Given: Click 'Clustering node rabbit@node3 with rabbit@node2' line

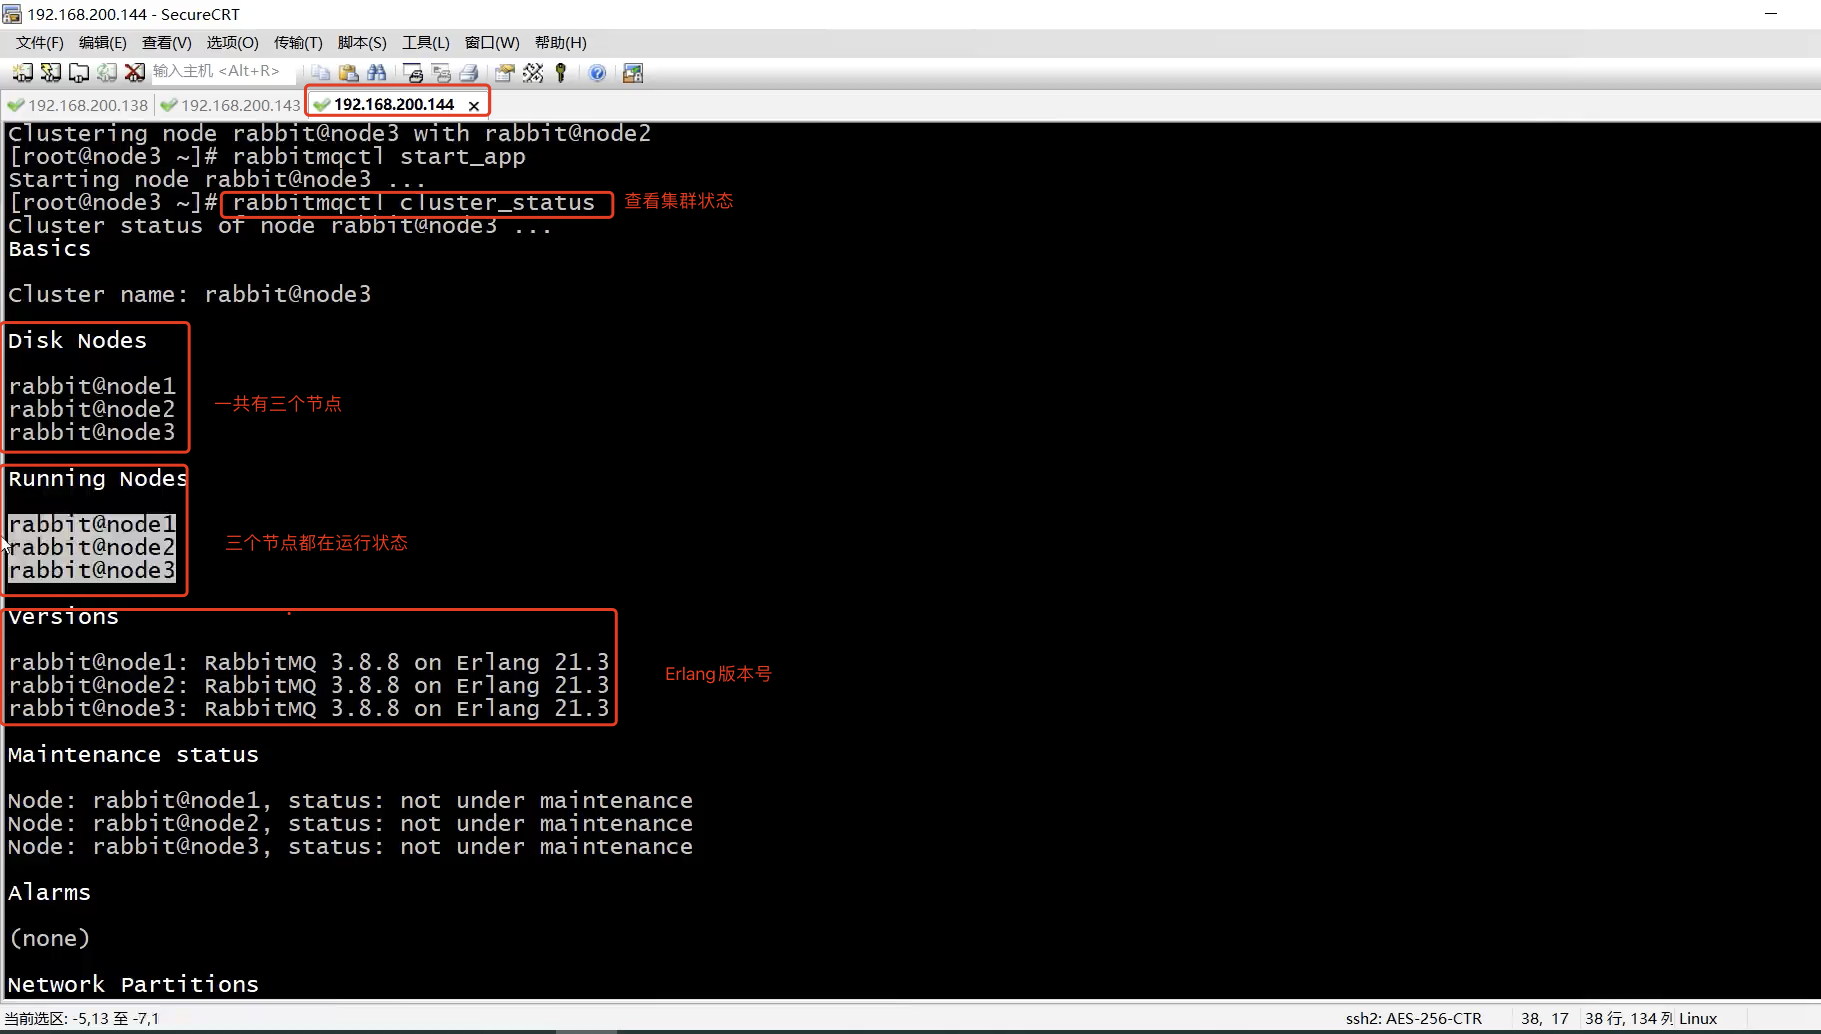Looking at the screenshot, I should coord(330,133).
